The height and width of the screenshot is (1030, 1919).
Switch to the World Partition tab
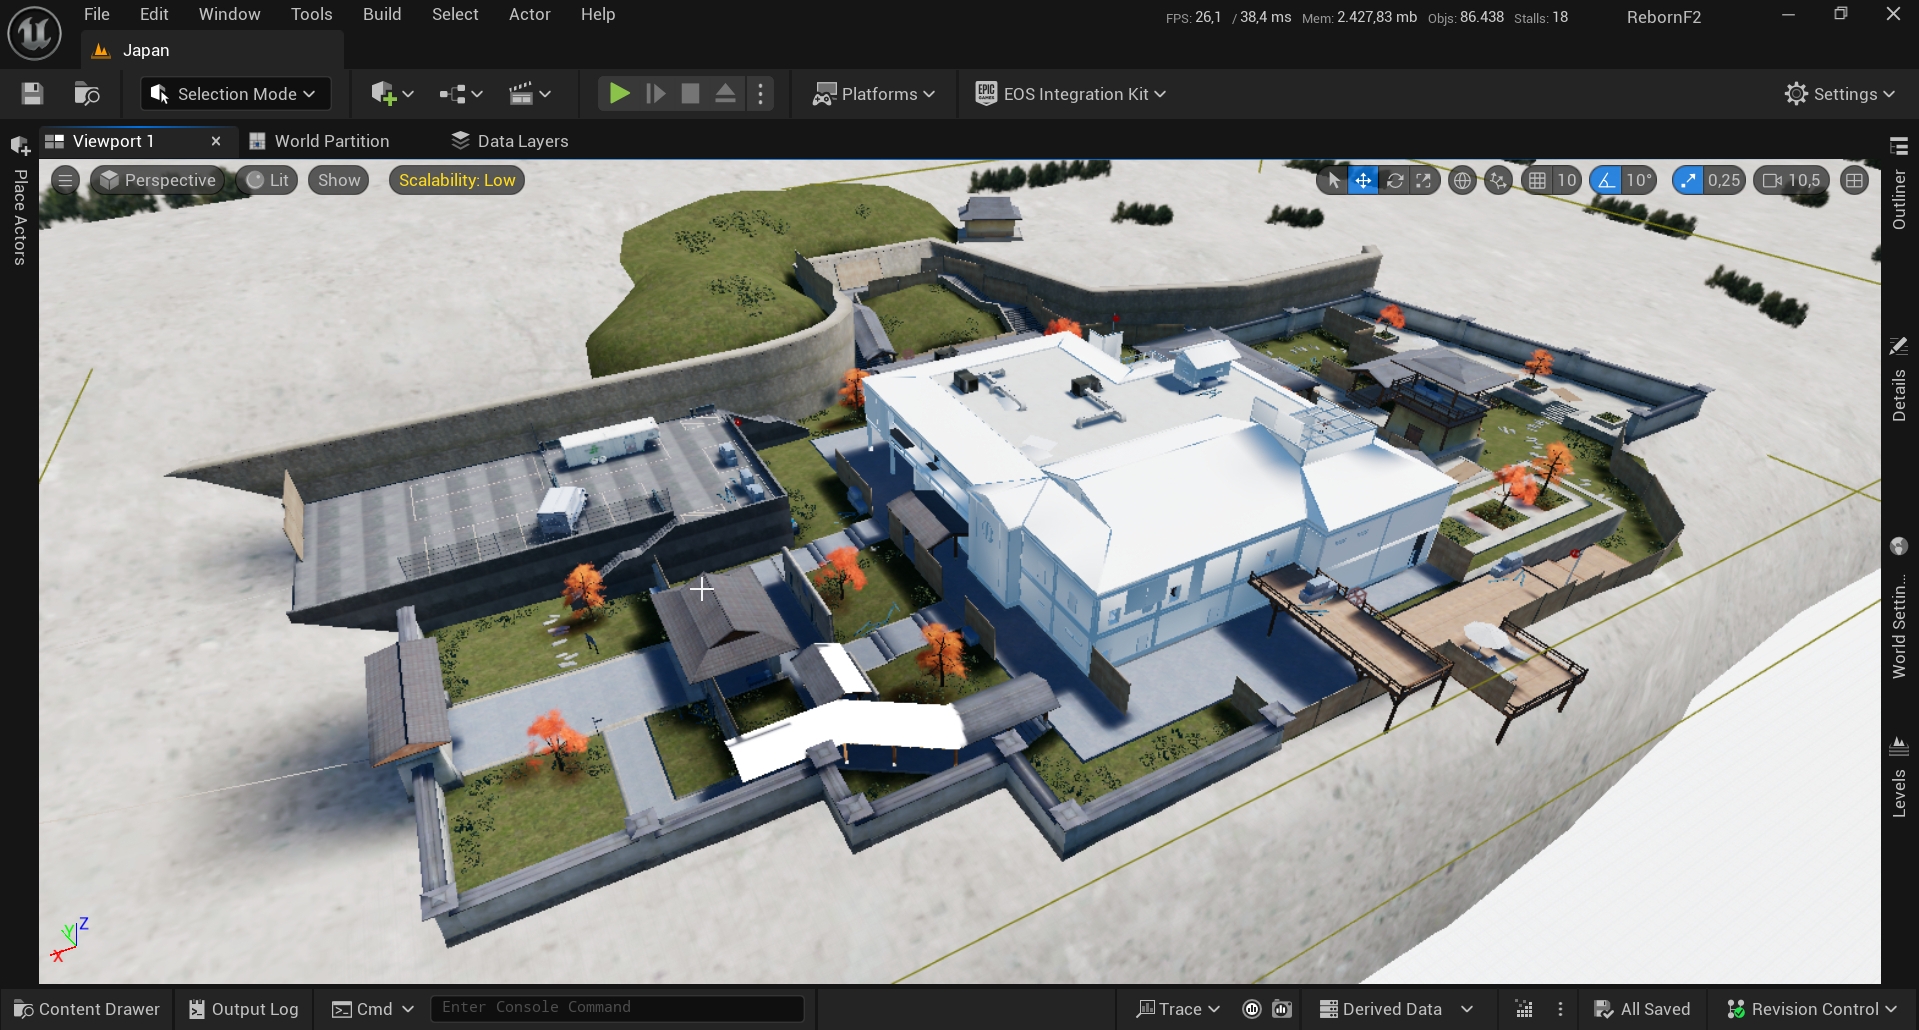(330, 141)
